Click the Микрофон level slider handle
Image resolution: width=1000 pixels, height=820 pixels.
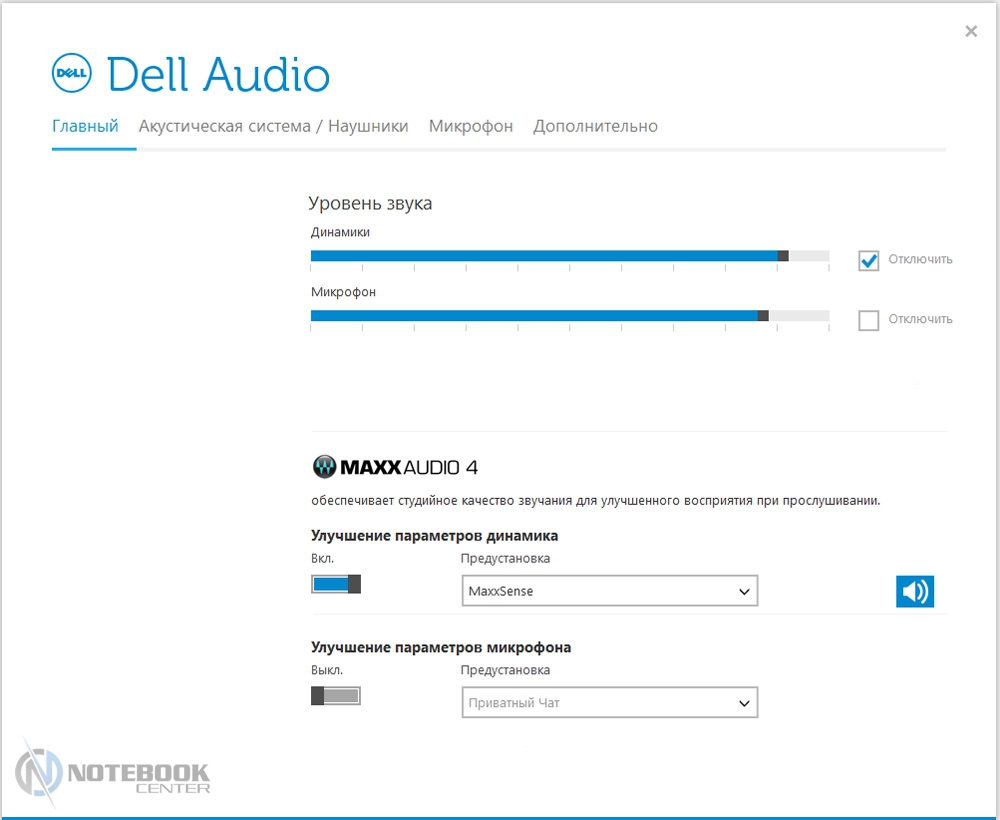coord(763,316)
